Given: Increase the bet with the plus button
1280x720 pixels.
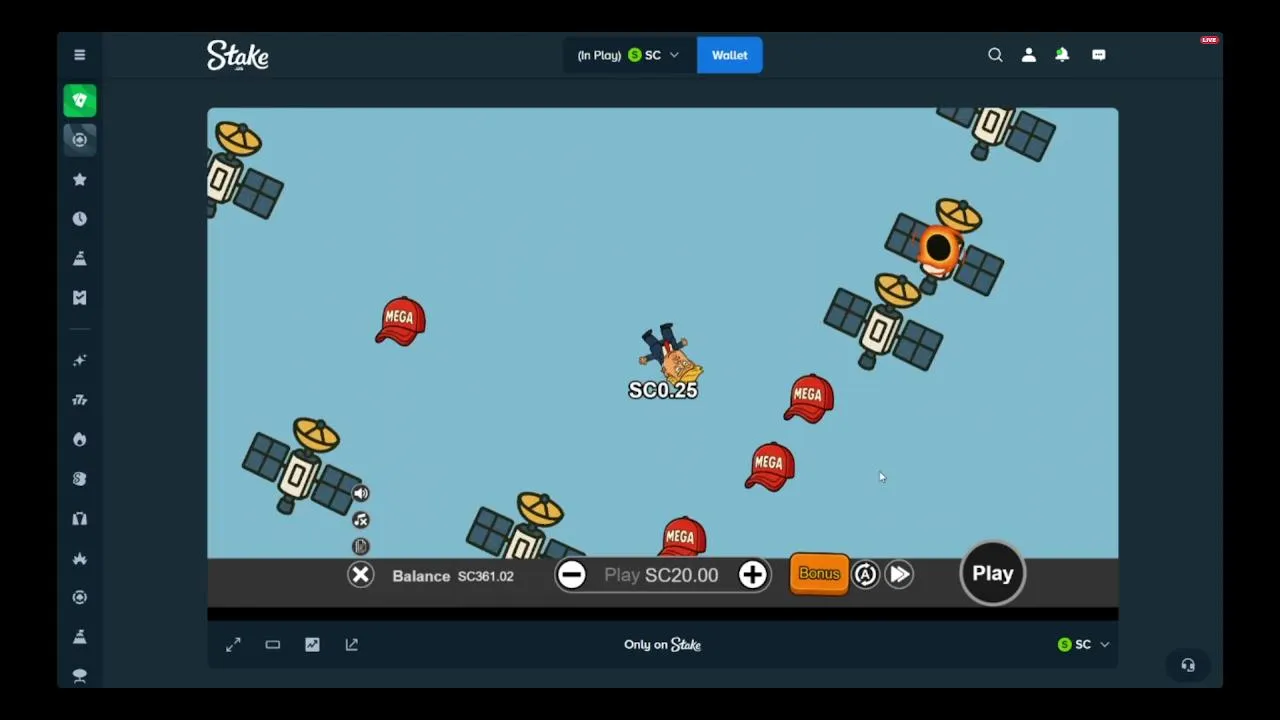Looking at the screenshot, I should point(752,574).
